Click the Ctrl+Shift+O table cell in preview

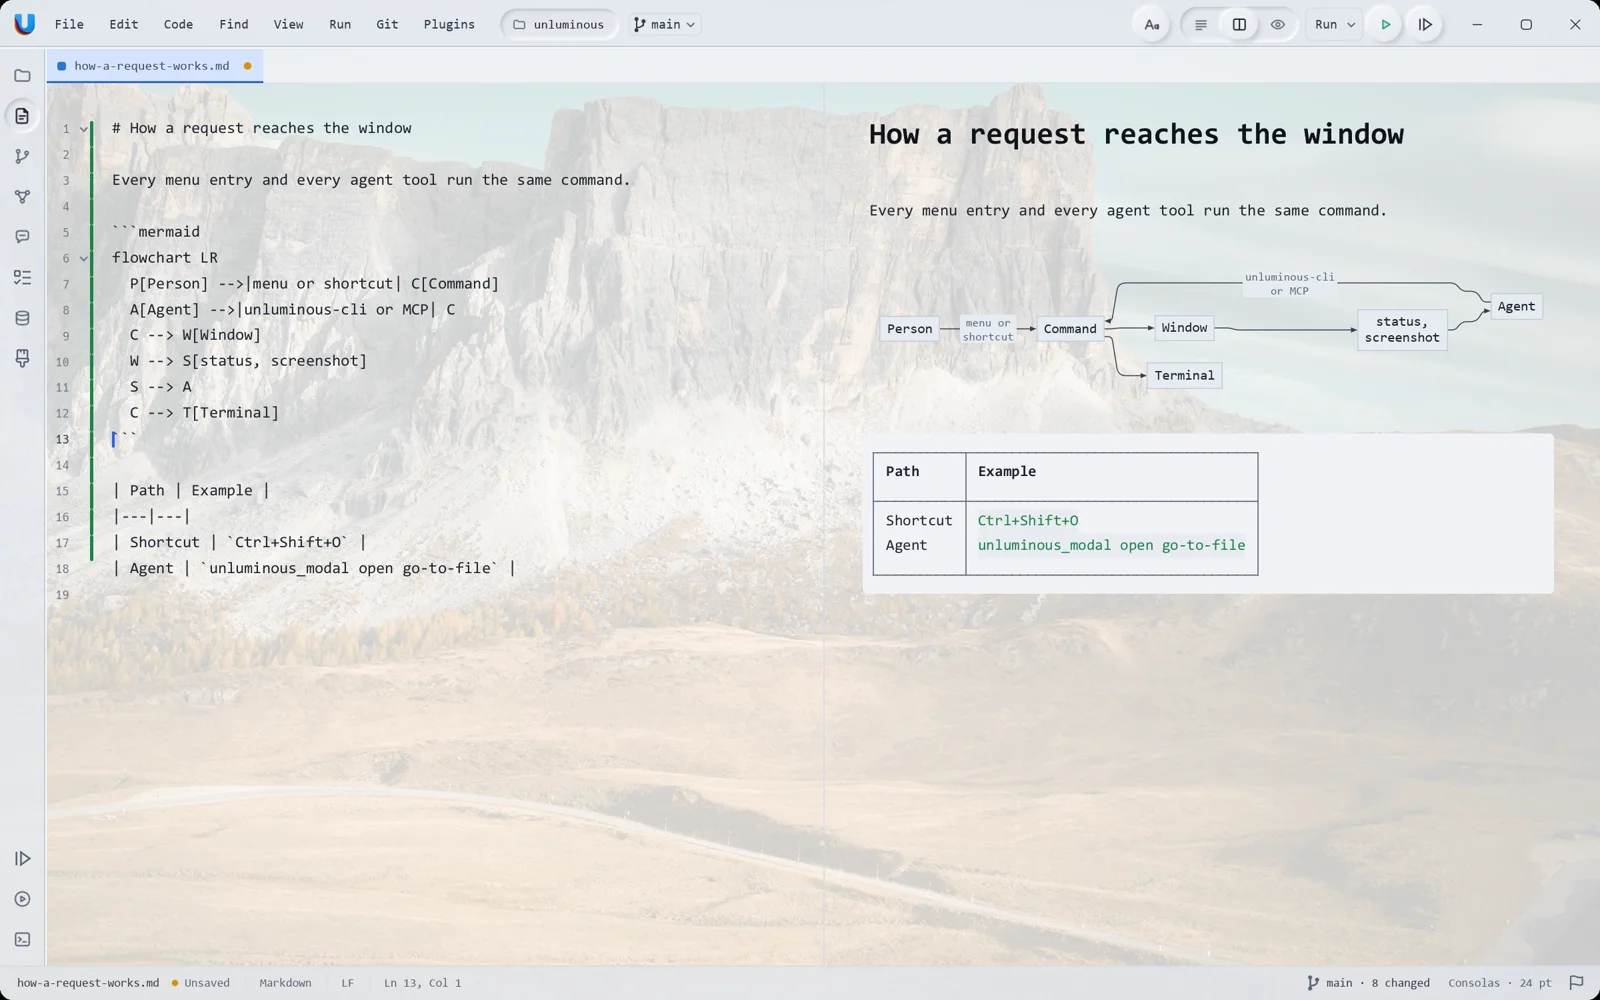1028,521
